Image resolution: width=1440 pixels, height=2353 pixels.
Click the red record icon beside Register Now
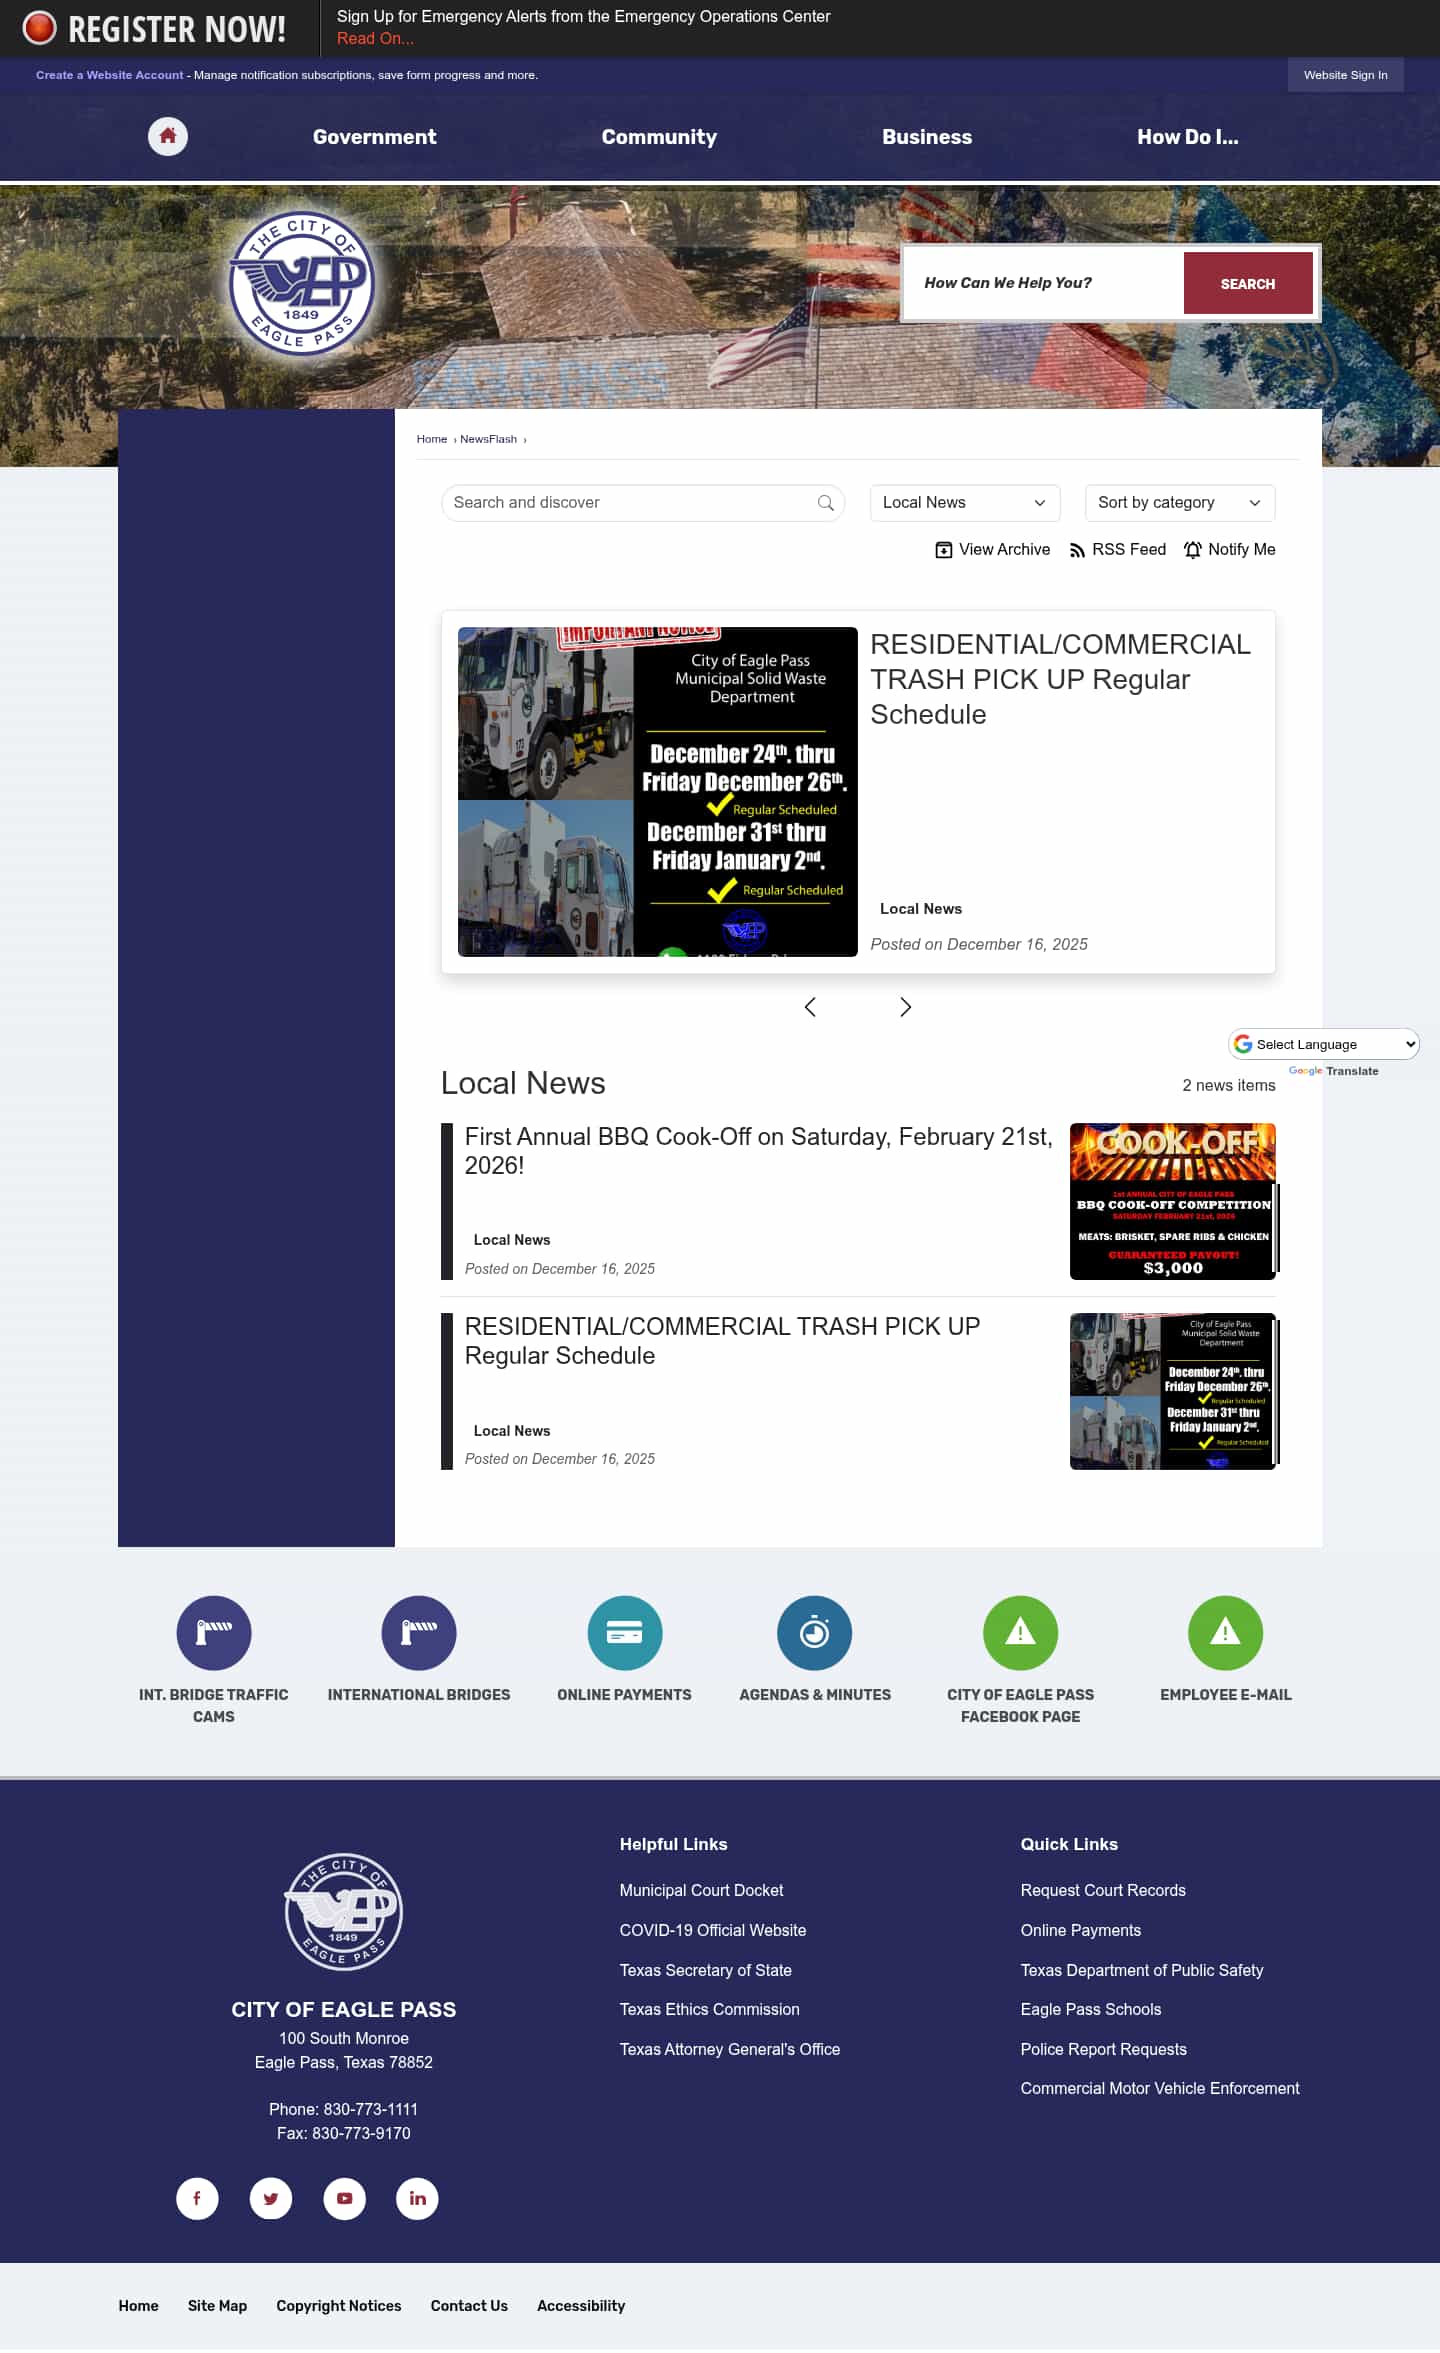(x=40, y=28)
